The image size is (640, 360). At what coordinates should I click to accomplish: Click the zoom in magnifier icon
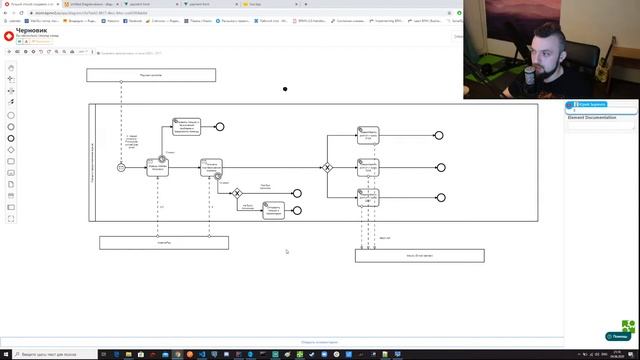(57, 52)
